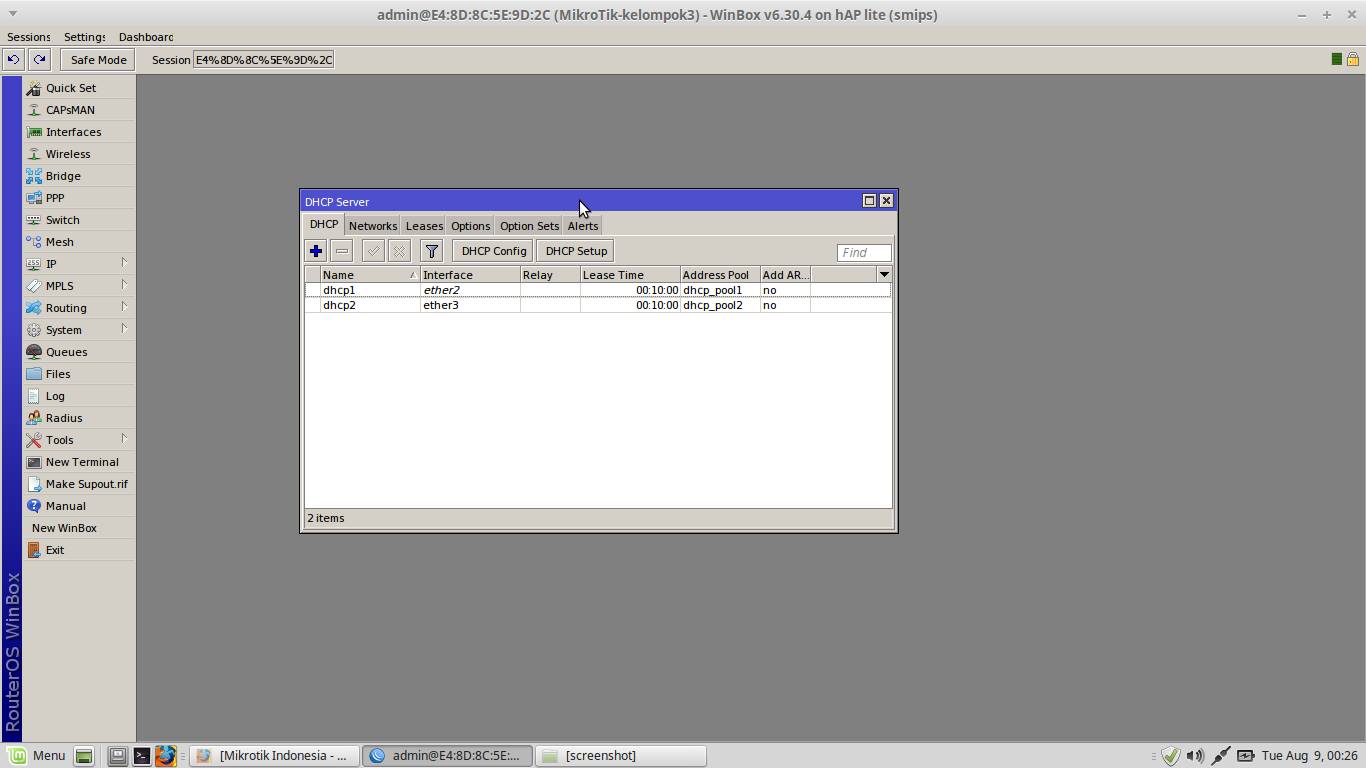Click the Redo arrow icon
The height and width of the screenshot is (768, 1366).
(x=39, y=59)
